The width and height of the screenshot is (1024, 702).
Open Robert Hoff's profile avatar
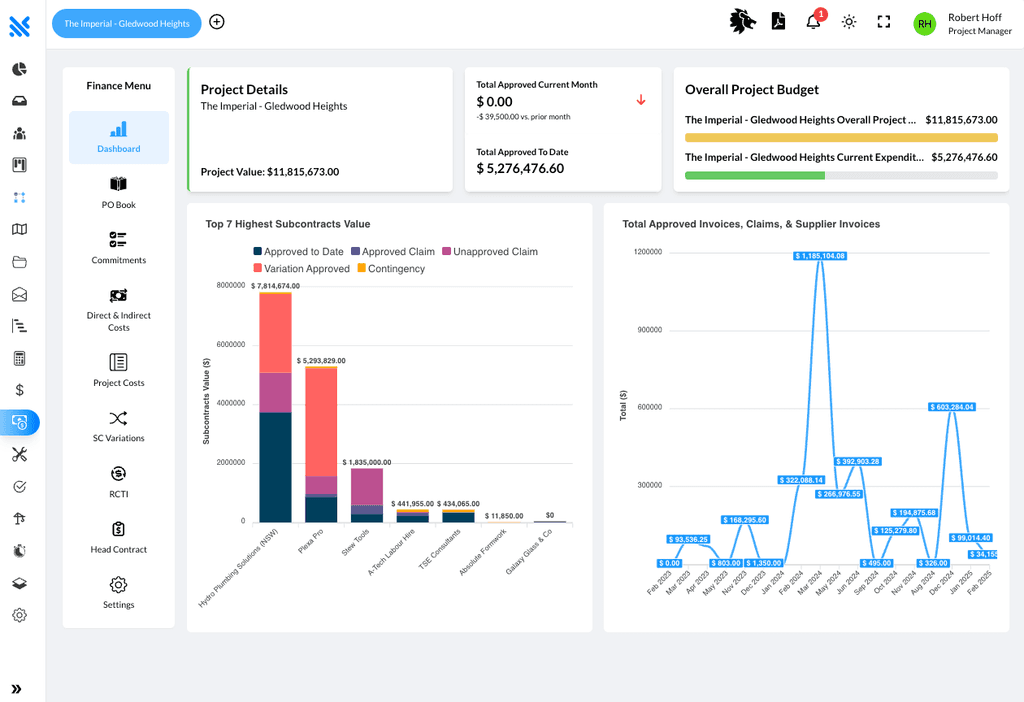924,23
